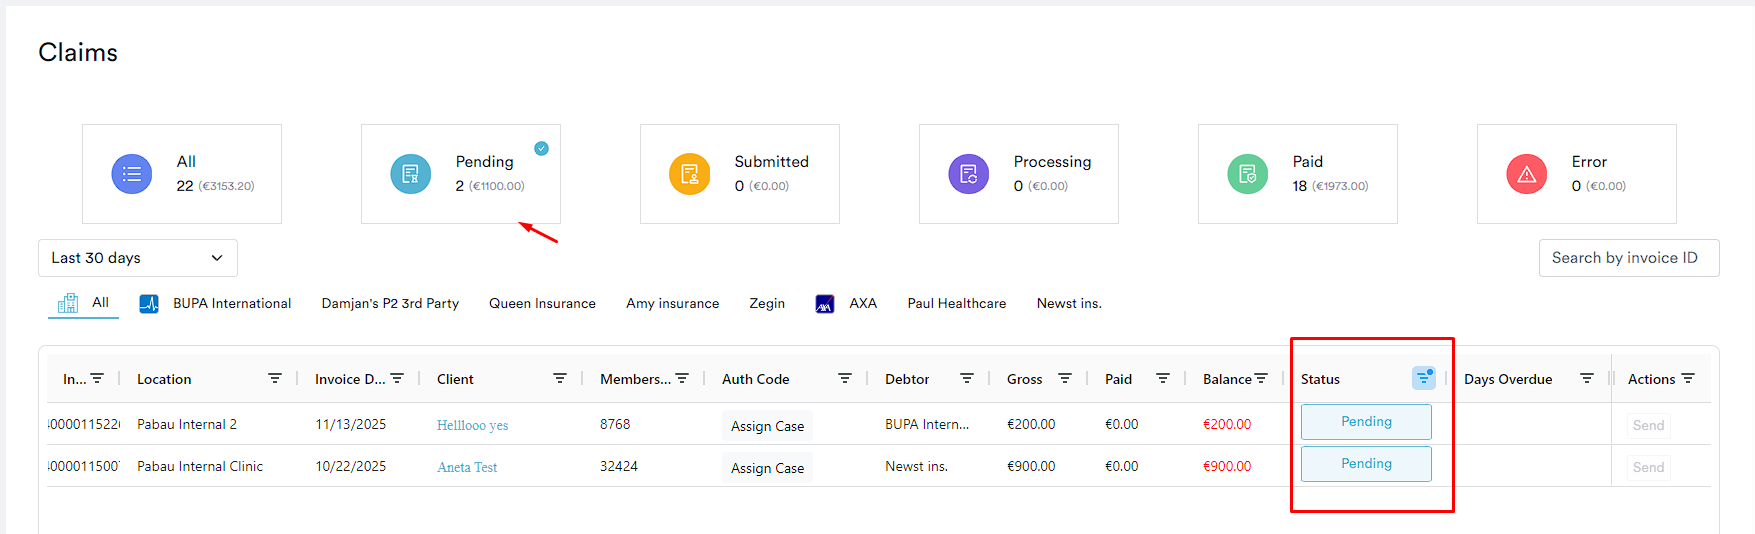Viewport: 1755px width, 534px height.
Task: Open the active Status column filter icon
Action: click(x=1423, y=378)
